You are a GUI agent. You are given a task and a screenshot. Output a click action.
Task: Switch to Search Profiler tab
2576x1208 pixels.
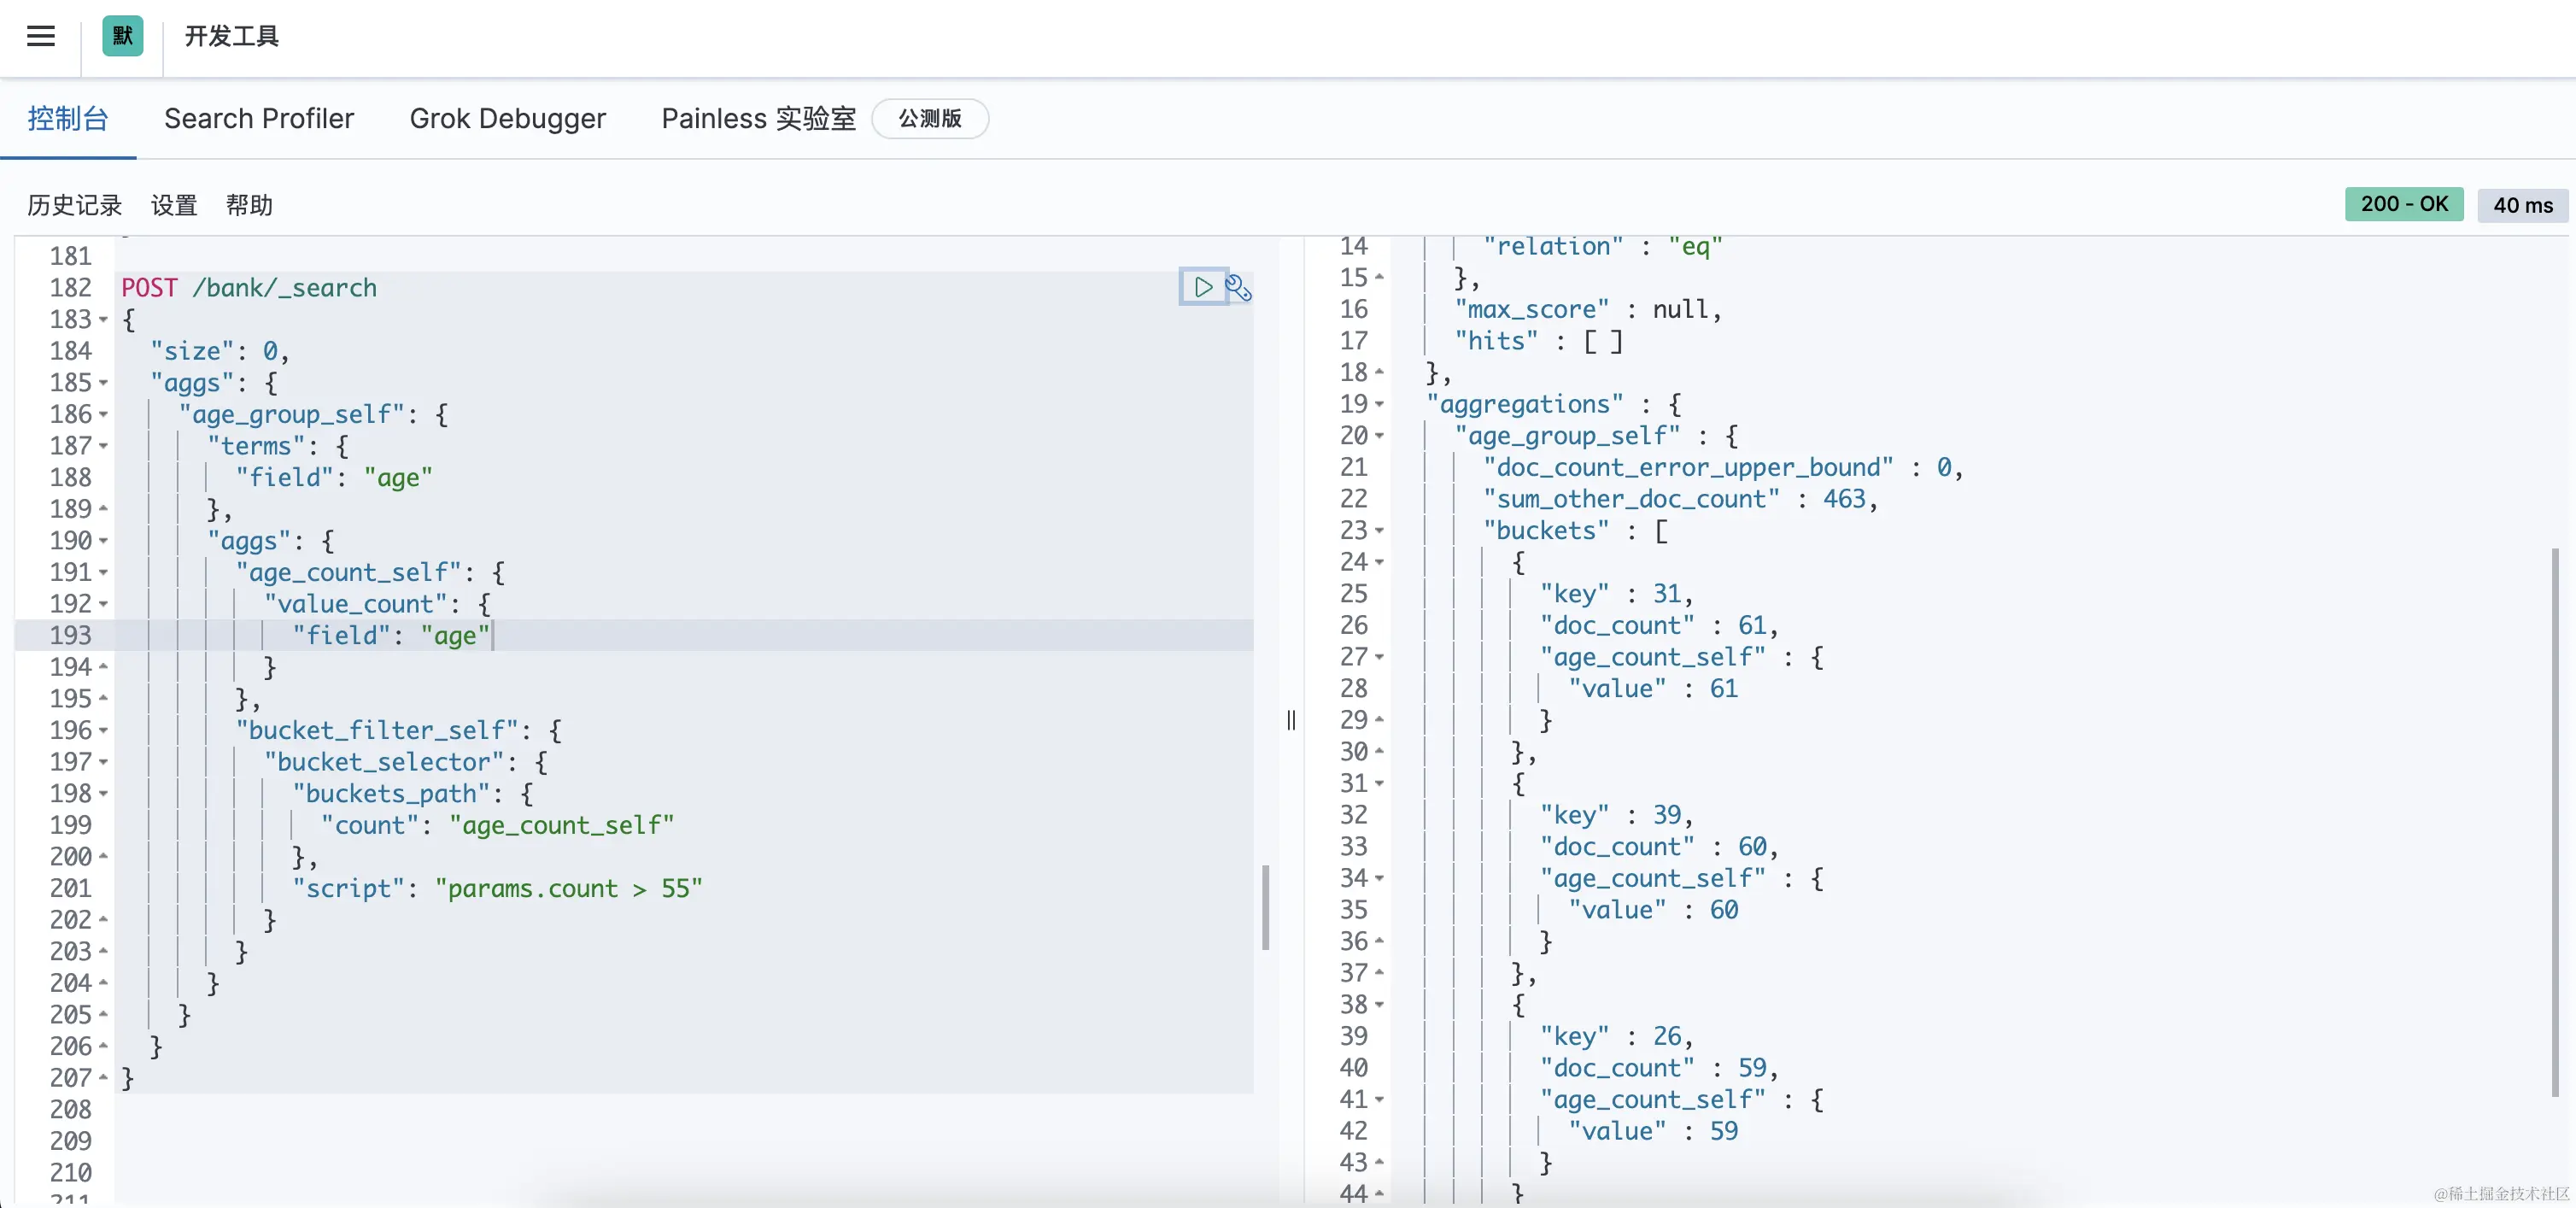tap(259, 119)
